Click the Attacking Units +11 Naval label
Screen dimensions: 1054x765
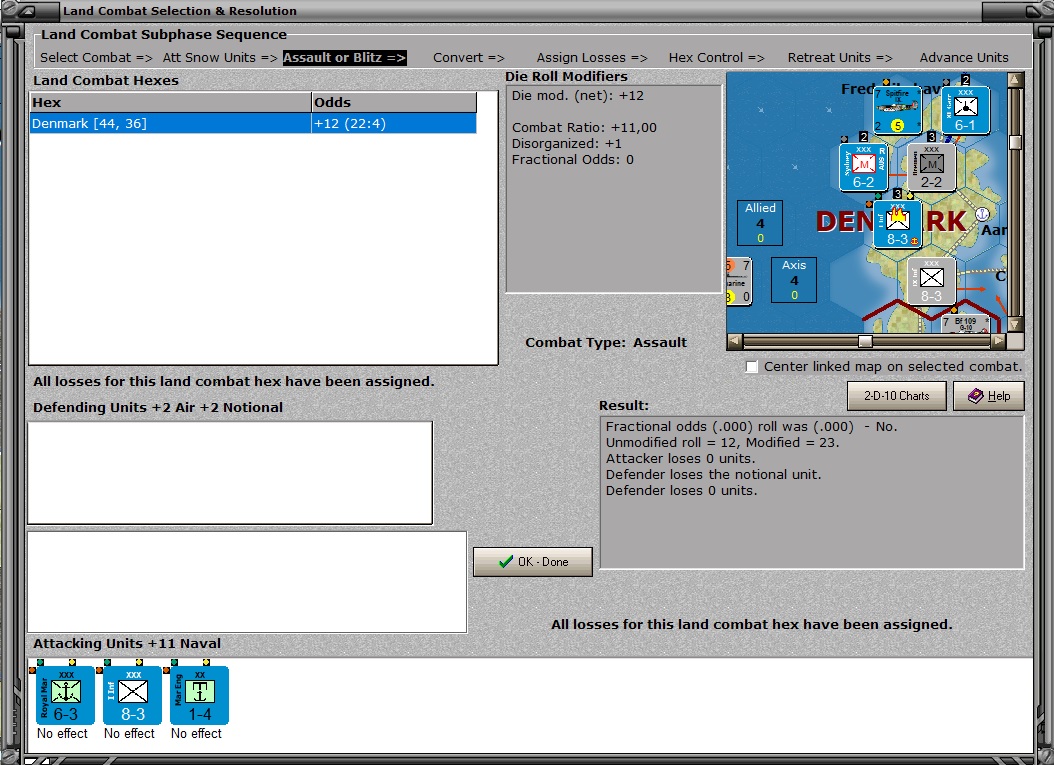(127, 643)
